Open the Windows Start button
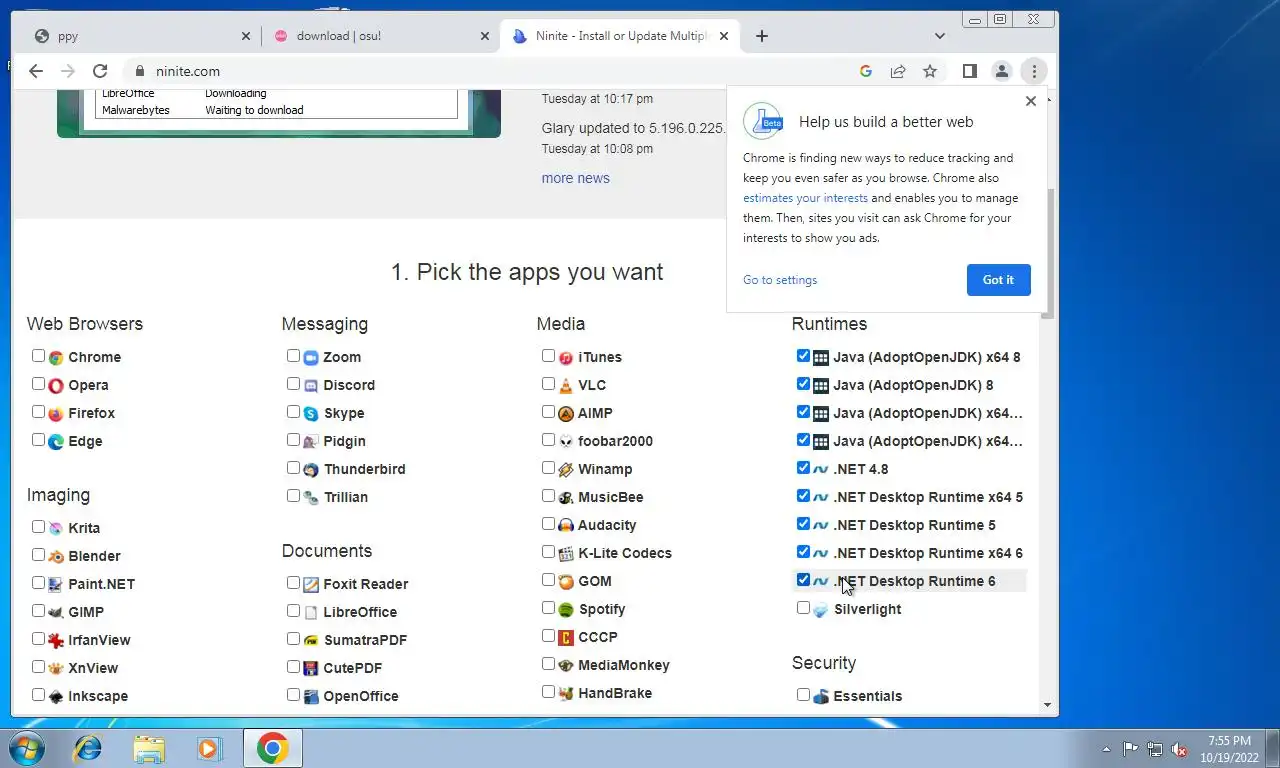 25,748
